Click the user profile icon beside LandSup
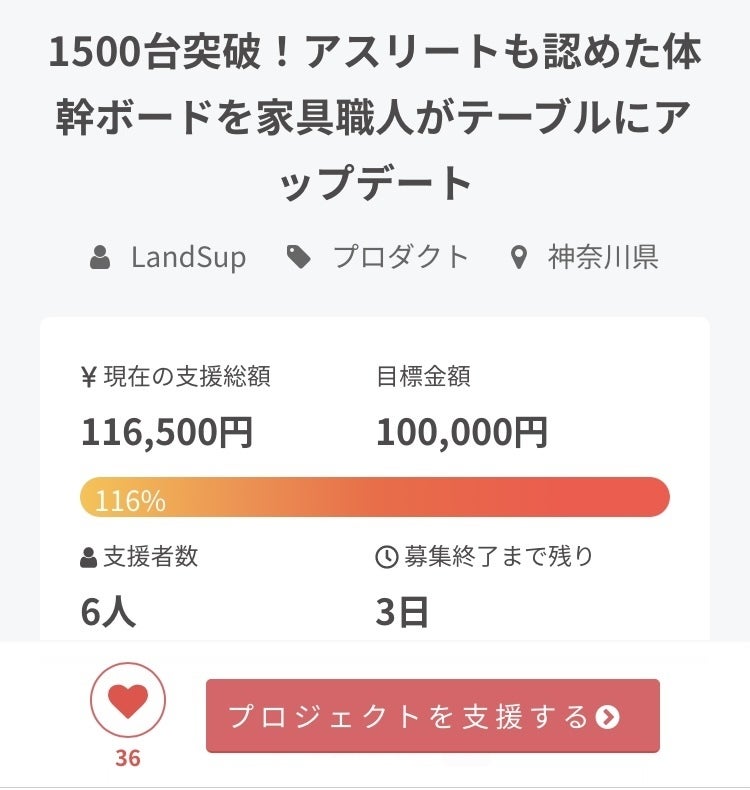The height and width of the screenshot is (790, 750). pyautogui.click(x=100, y=258)
